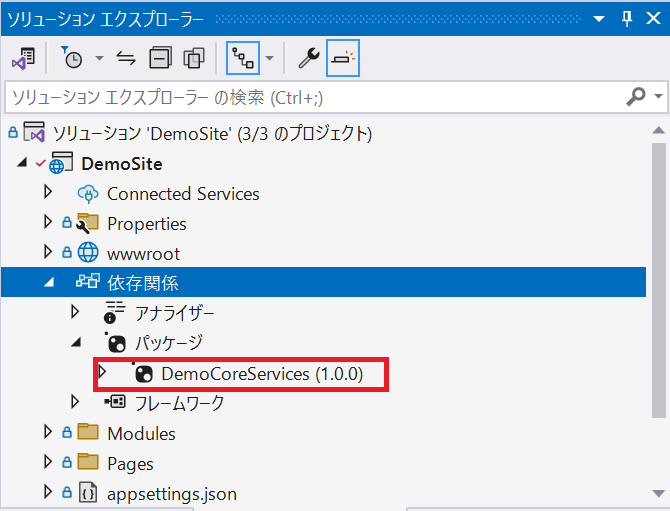Click the Pages folder icon
The height and width of the screenshot is (511, 670).
[x=88, y=462]
